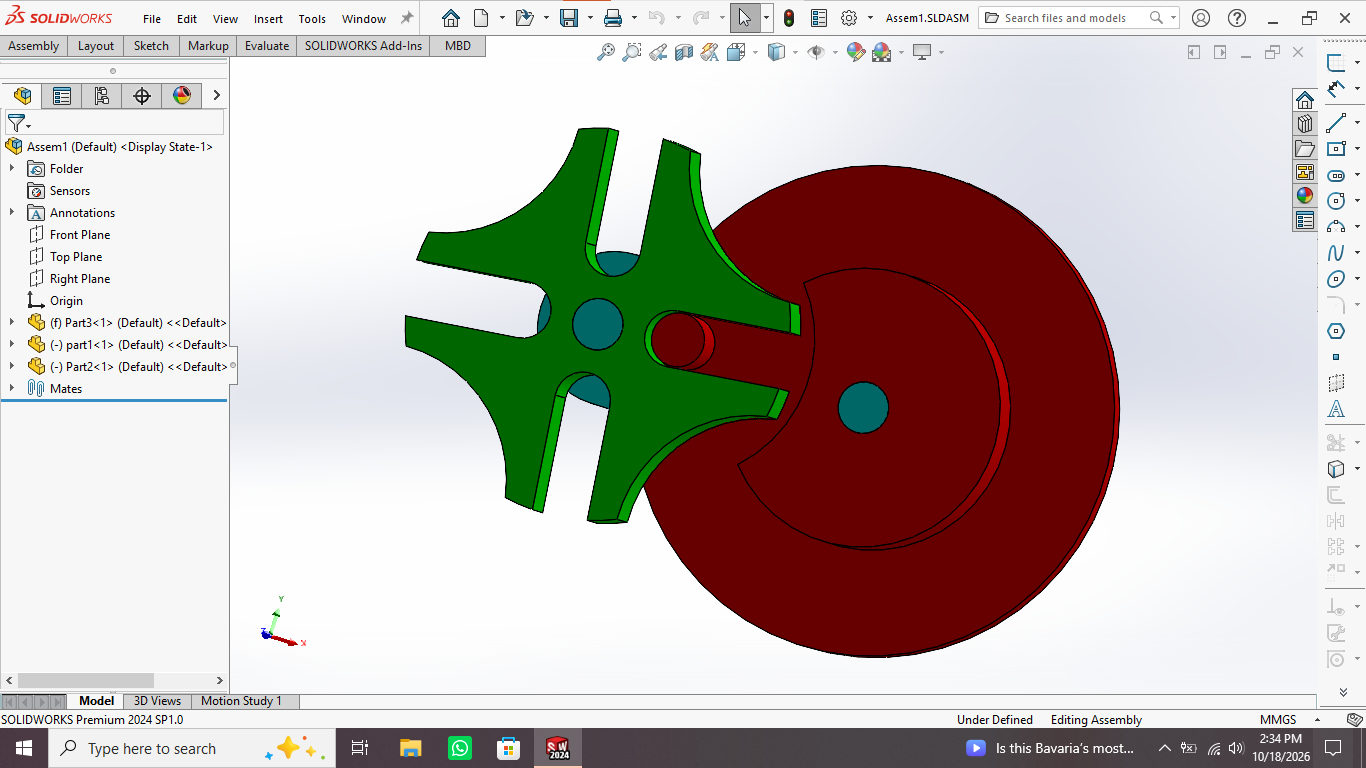Image resolution: width=1366 pixels, height=768 pixels.
Task: Open the Help question mark button
Action: [1237, 18]
